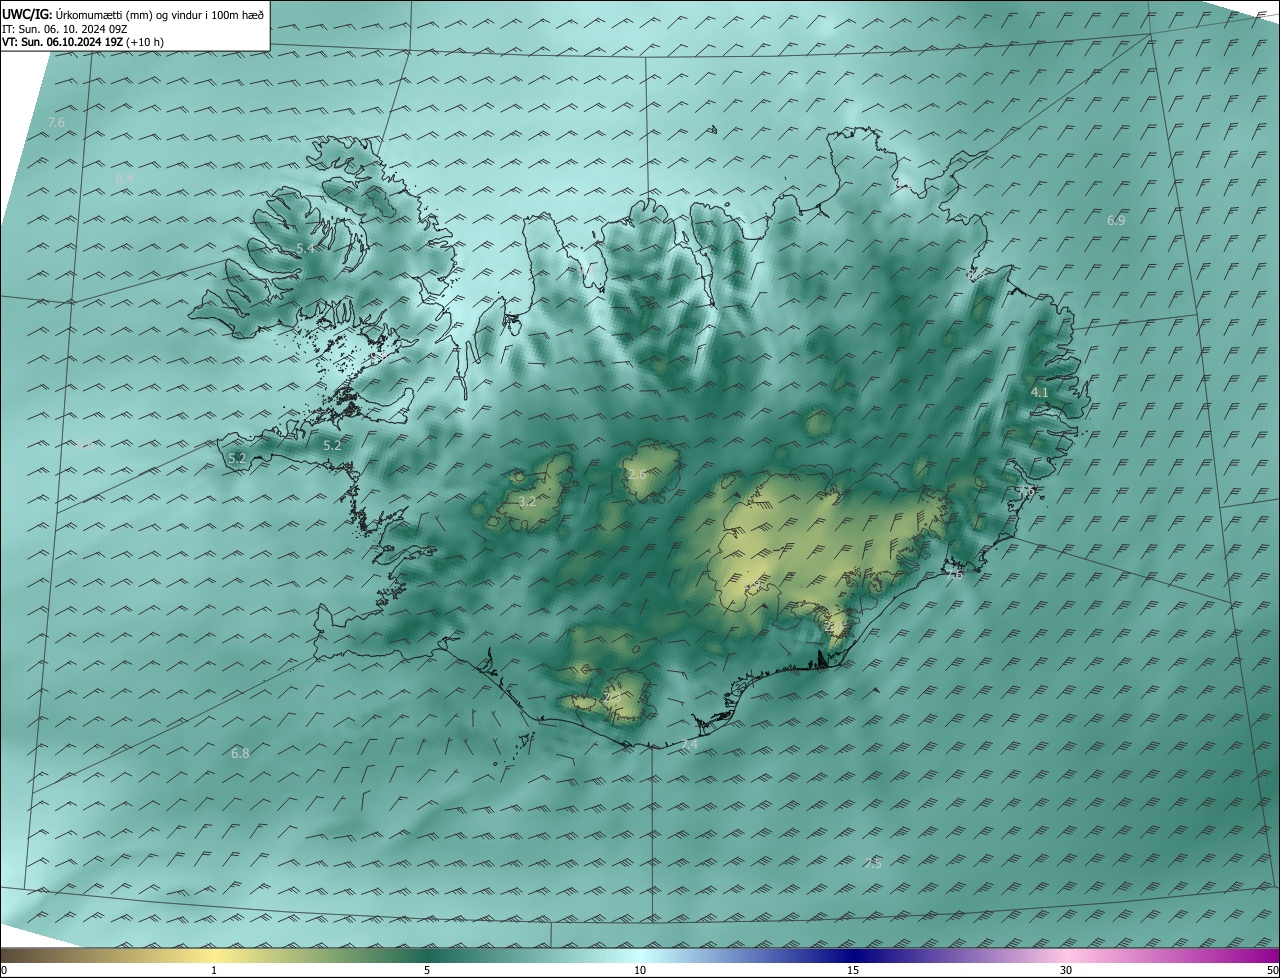Select the valid time line "VT: Sun. 06.10.2024 19Z (+10 h)"
Image resolution: width=1280 pixels, height=978 pixels.
coord(83,42)
